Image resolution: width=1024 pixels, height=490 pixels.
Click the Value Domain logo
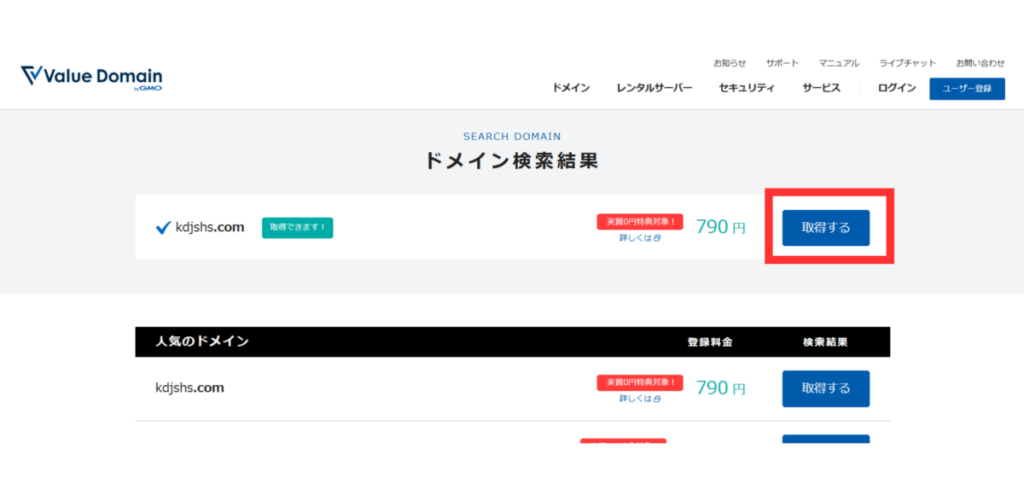pos(91,79)
